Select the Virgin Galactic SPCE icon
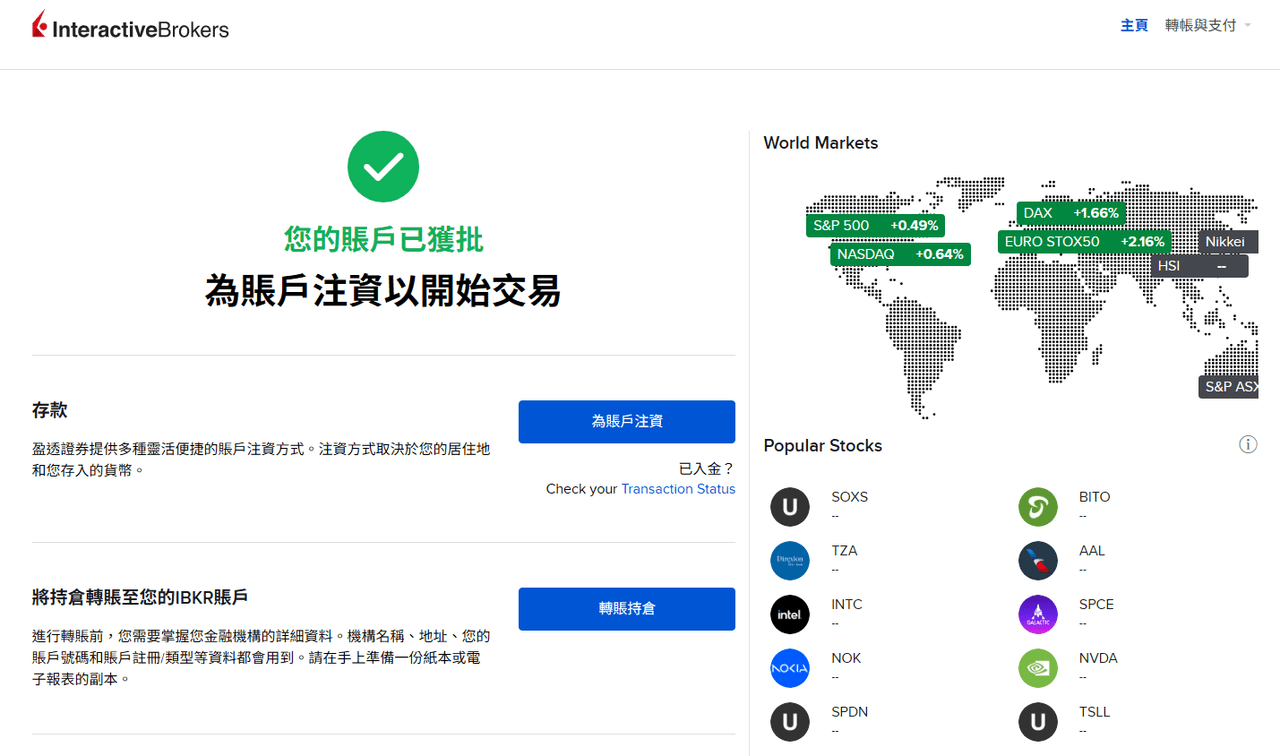Viewport: 1280px width, 756px height. tap(1038, 615)
